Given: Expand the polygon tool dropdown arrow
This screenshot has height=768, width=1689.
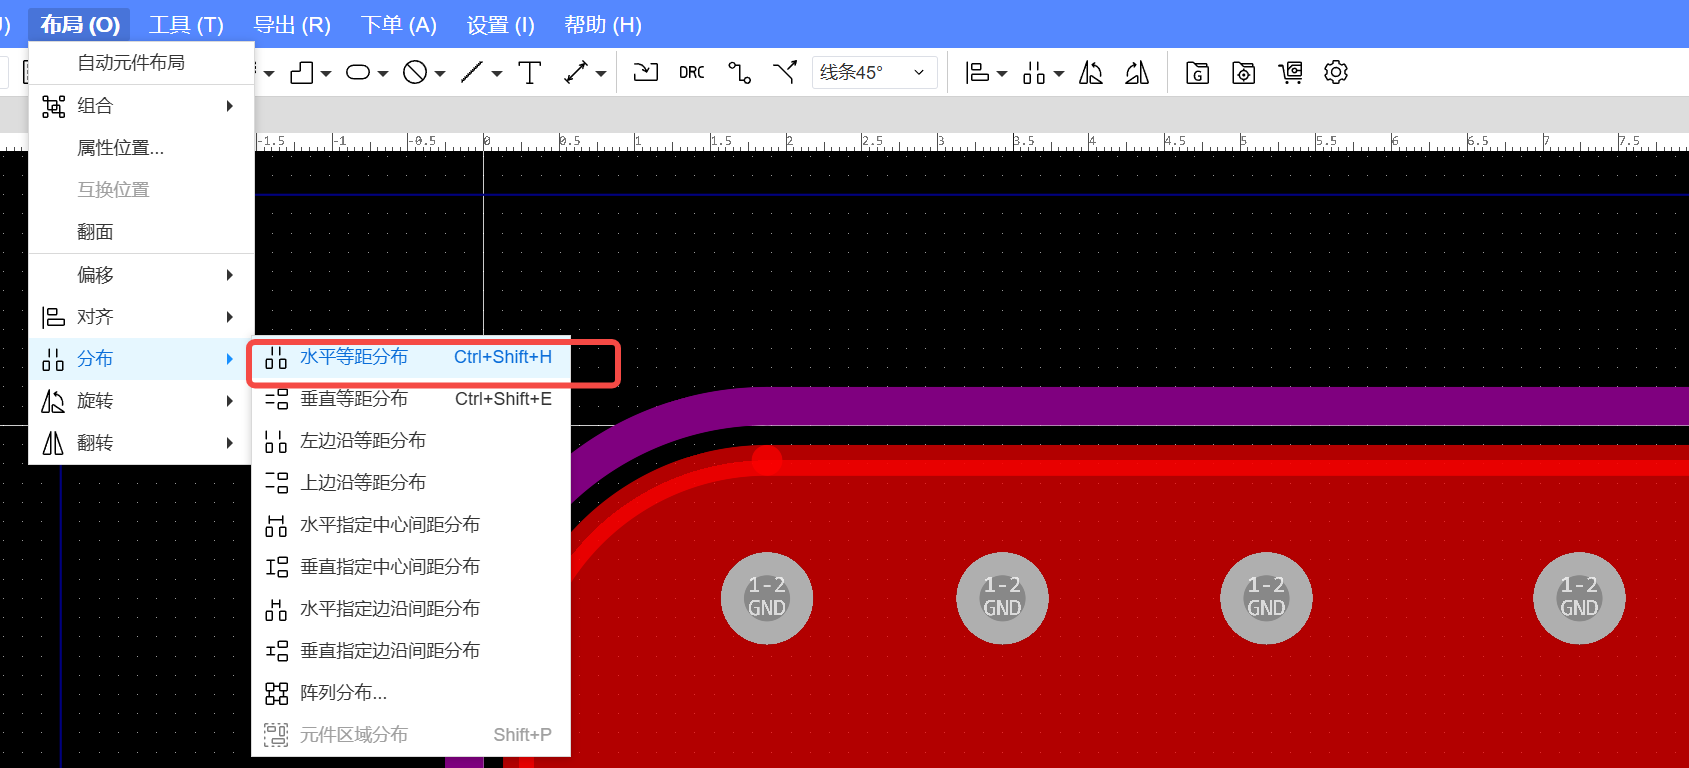Looking at the screenshot, I should click(x=326, y=74).
